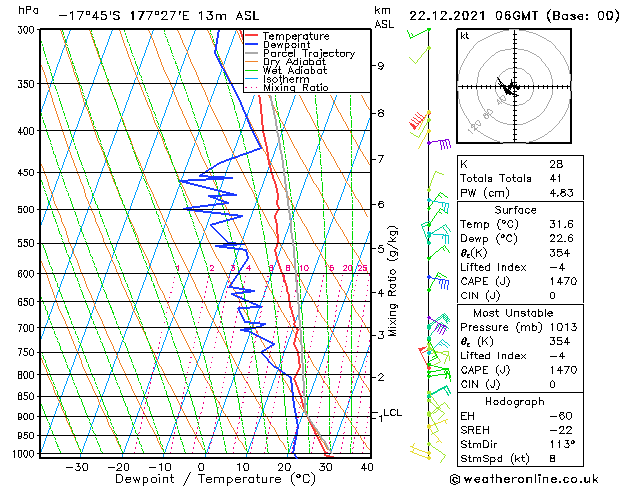Click the 'Most Unstable' section heading

coord(513,313)
